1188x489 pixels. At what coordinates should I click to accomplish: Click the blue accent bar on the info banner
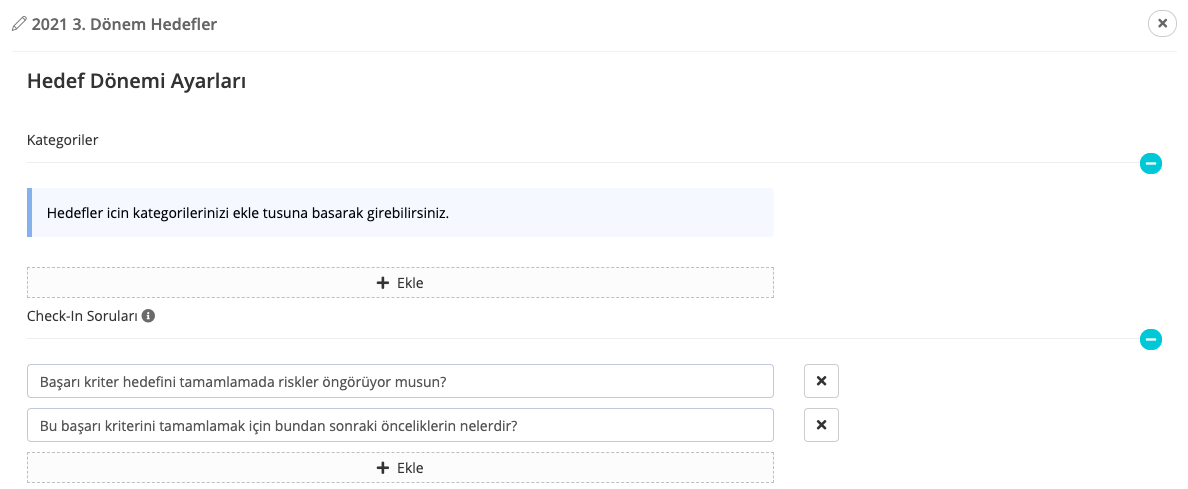pos(29,213)
